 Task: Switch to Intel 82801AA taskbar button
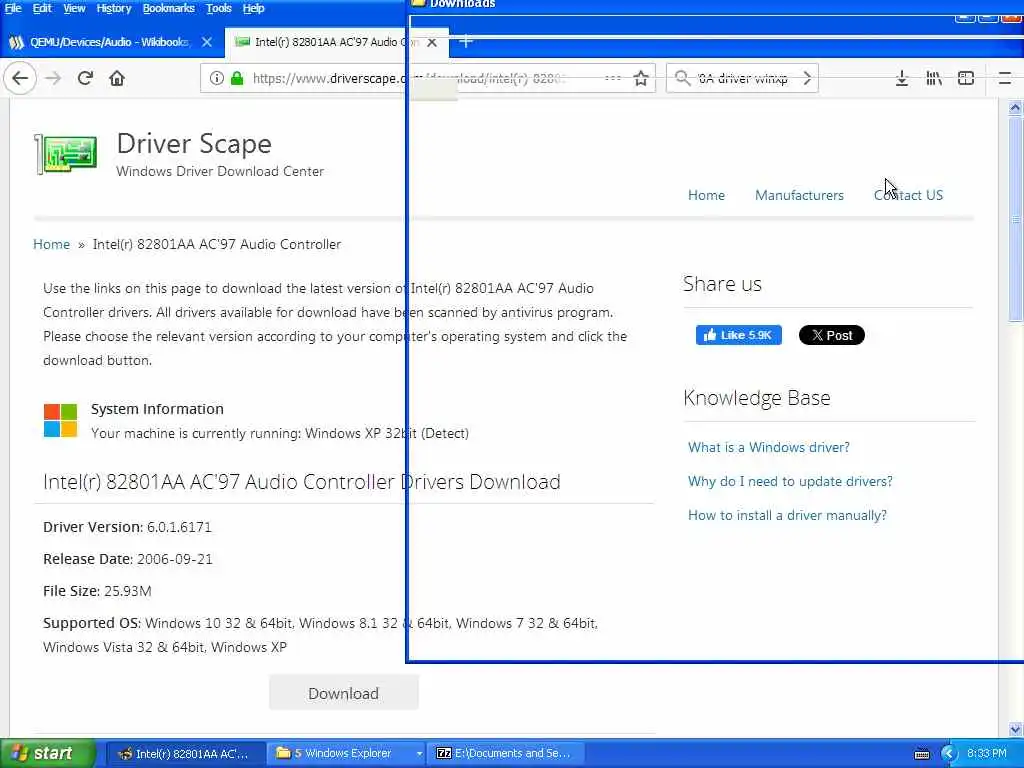185,753
